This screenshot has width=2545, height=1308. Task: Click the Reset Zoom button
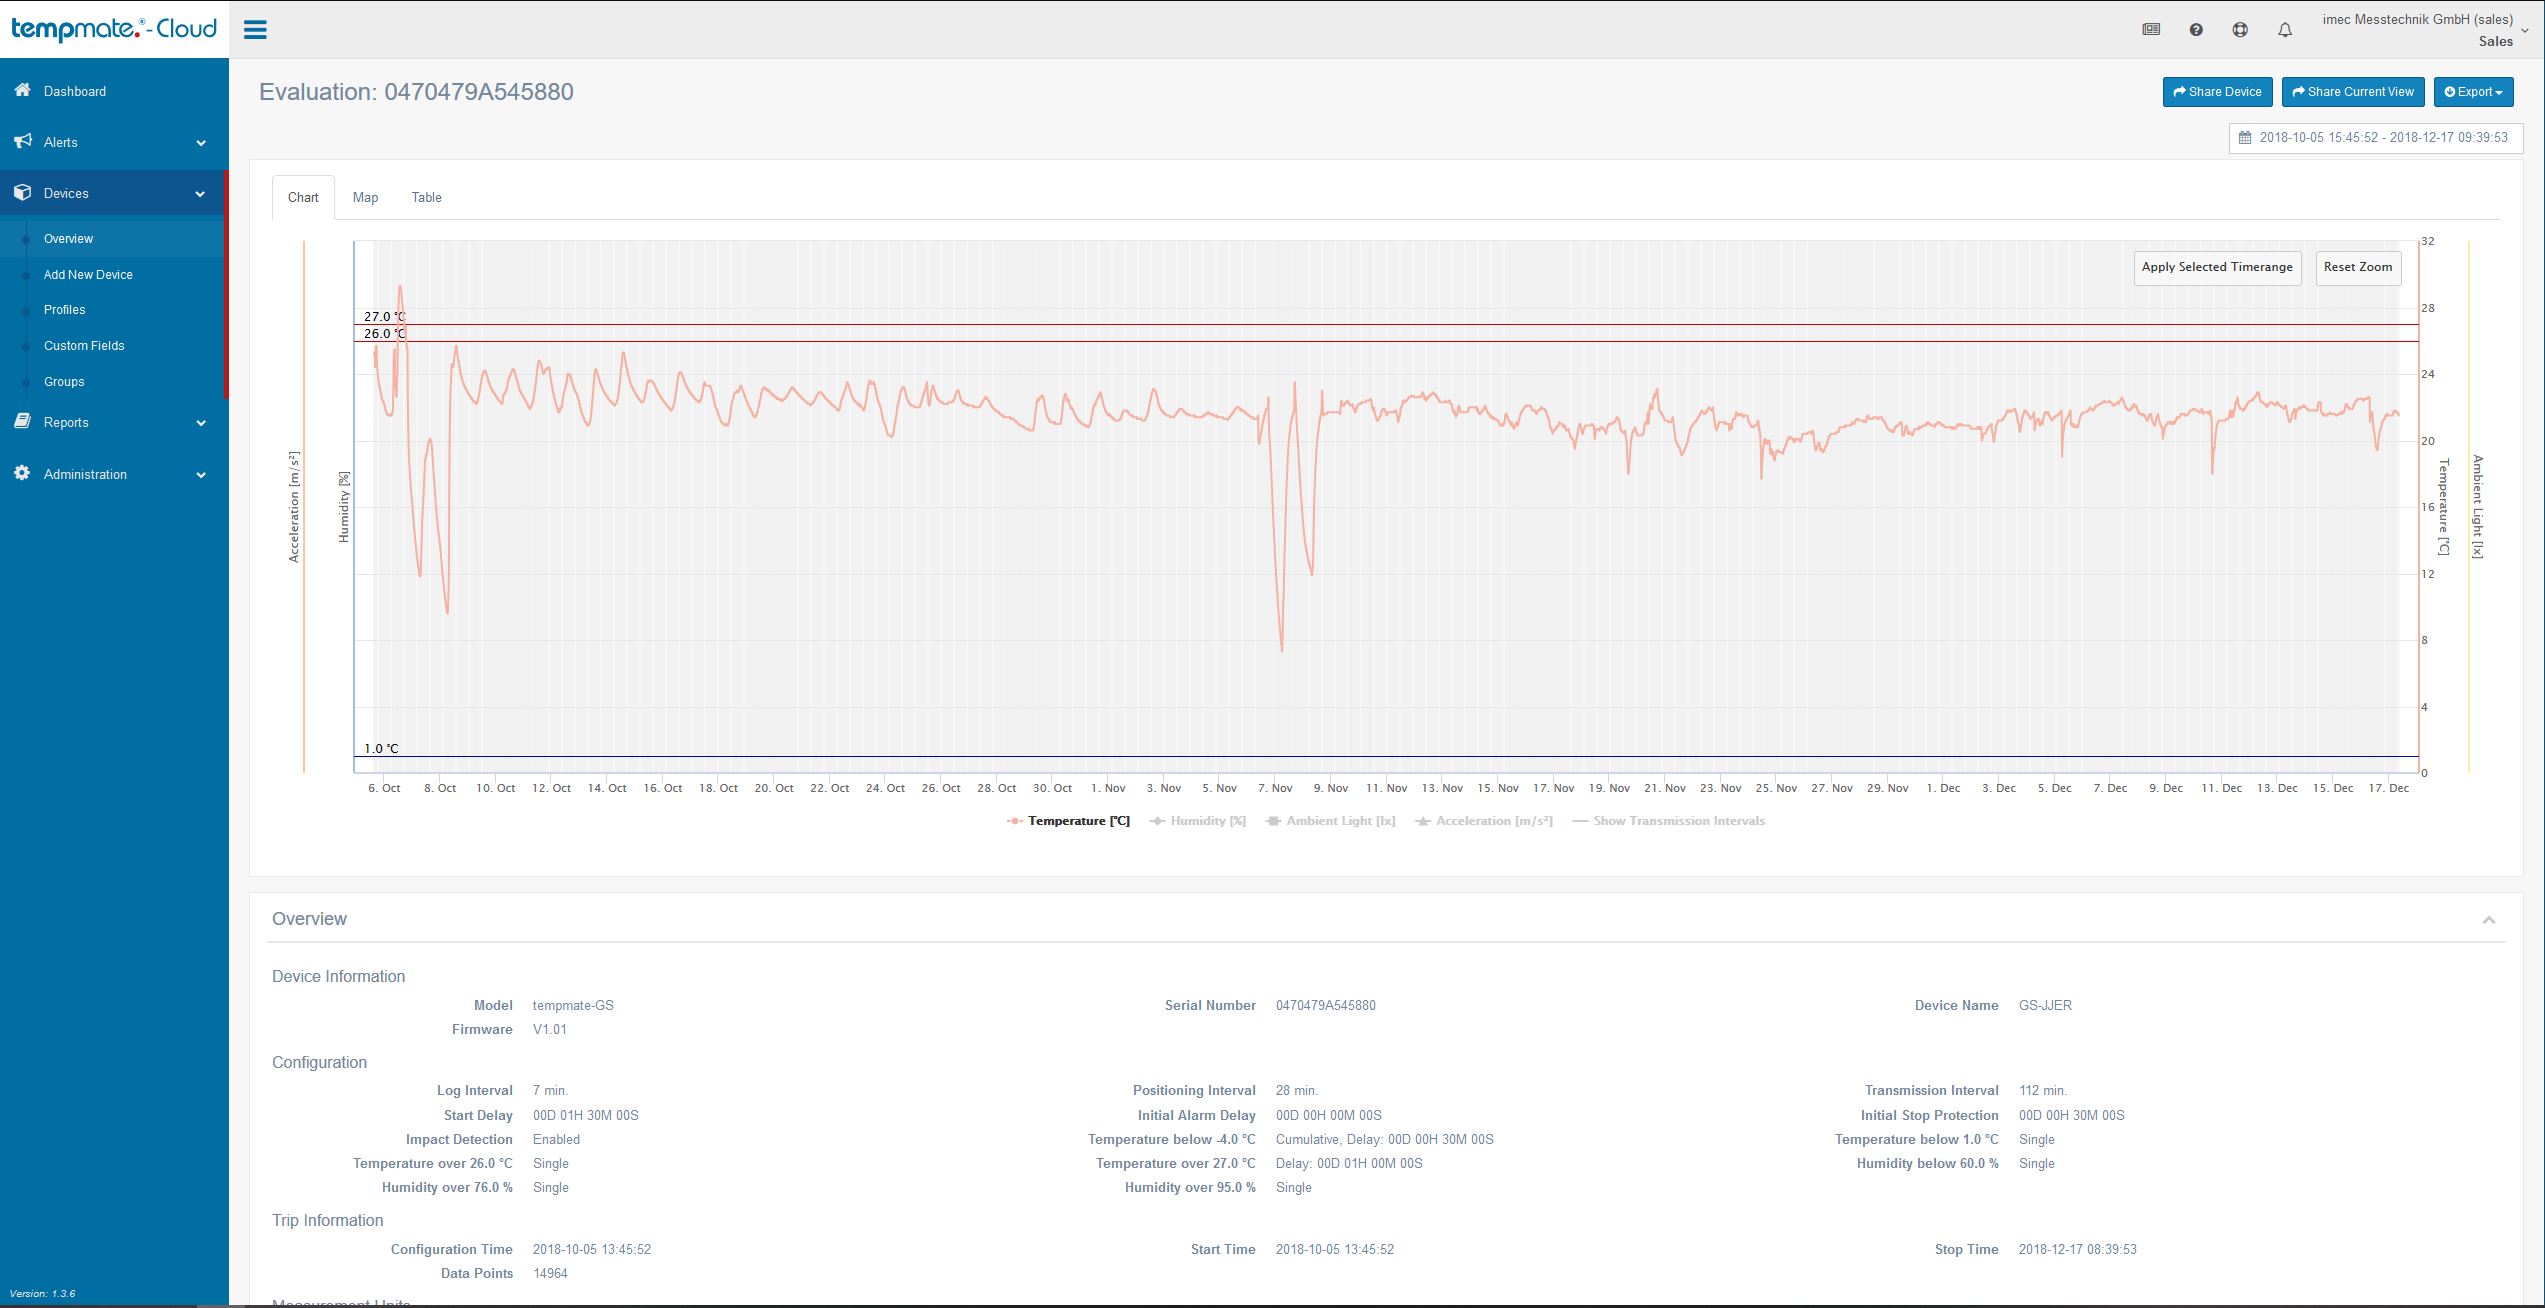click(2357, 267)
